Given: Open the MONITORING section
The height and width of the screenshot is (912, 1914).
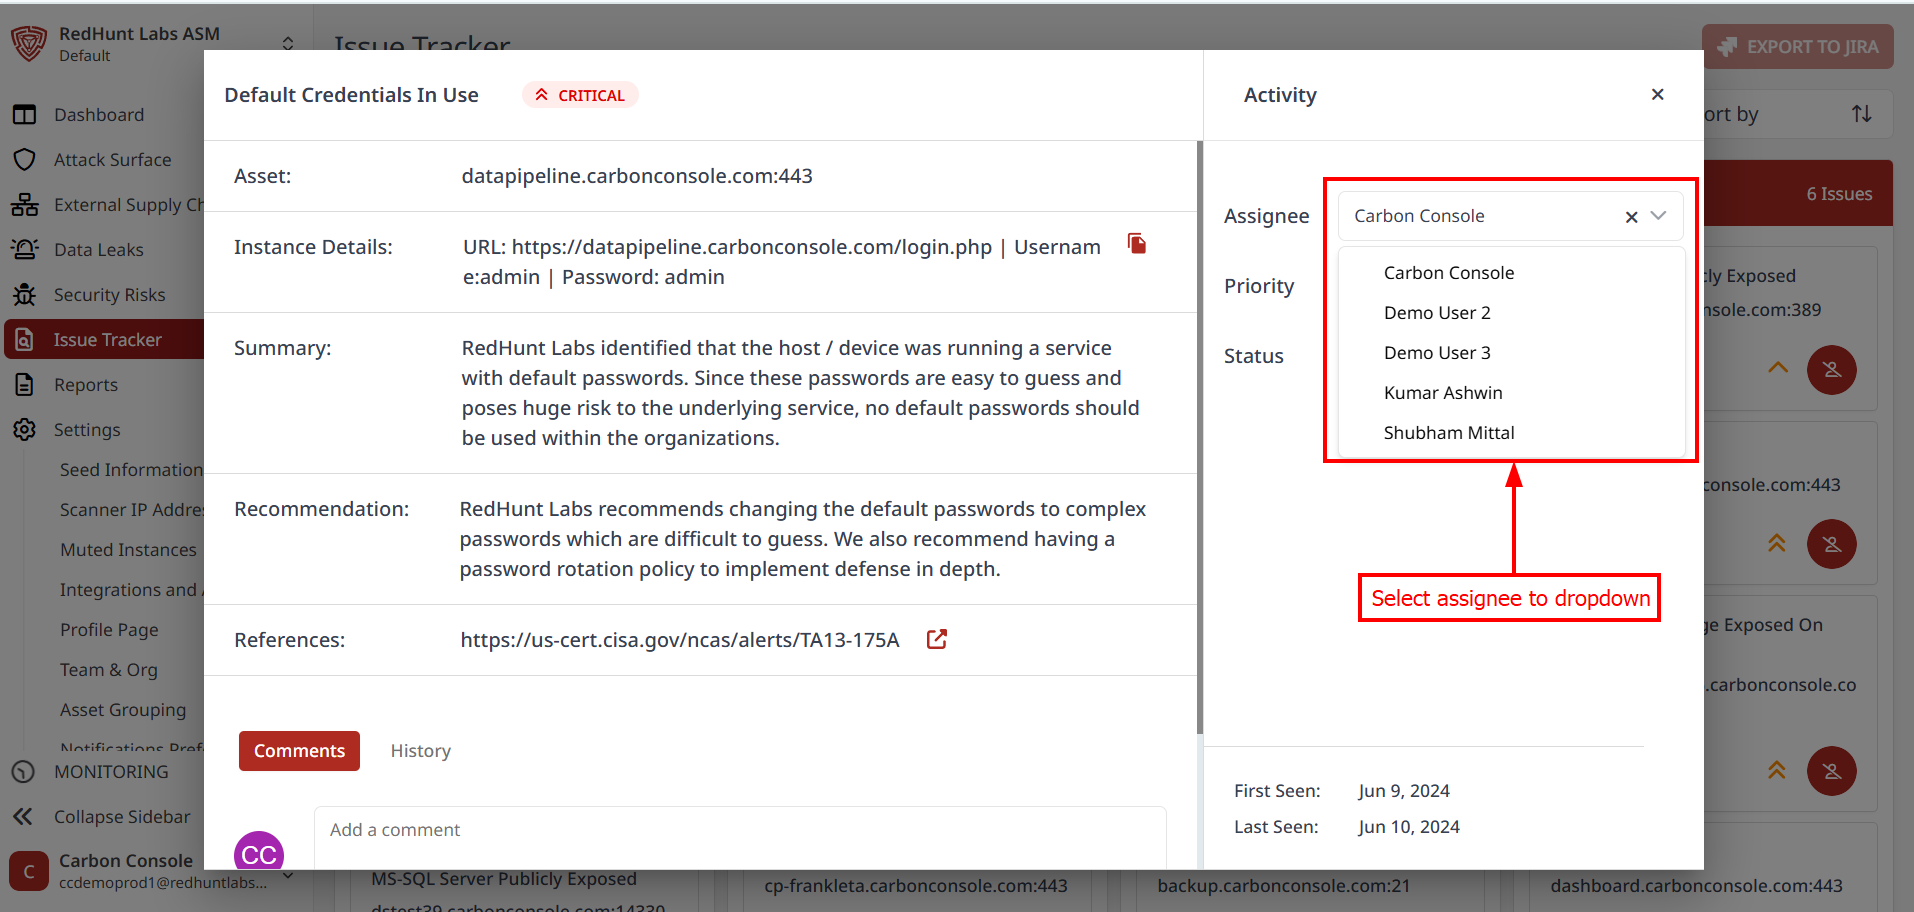Looking at the screenshot, I should (x=110, y=772).
